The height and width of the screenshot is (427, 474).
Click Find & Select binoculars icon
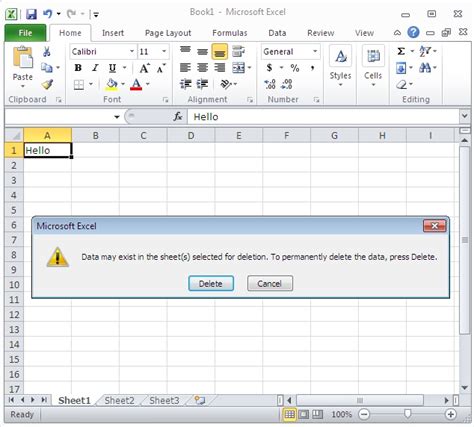tap(425, 68)
